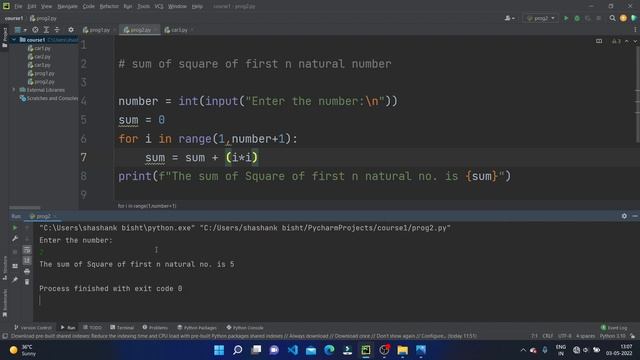
Task: Open the IDE updates orange circle icon
Action: click(623, 18)
